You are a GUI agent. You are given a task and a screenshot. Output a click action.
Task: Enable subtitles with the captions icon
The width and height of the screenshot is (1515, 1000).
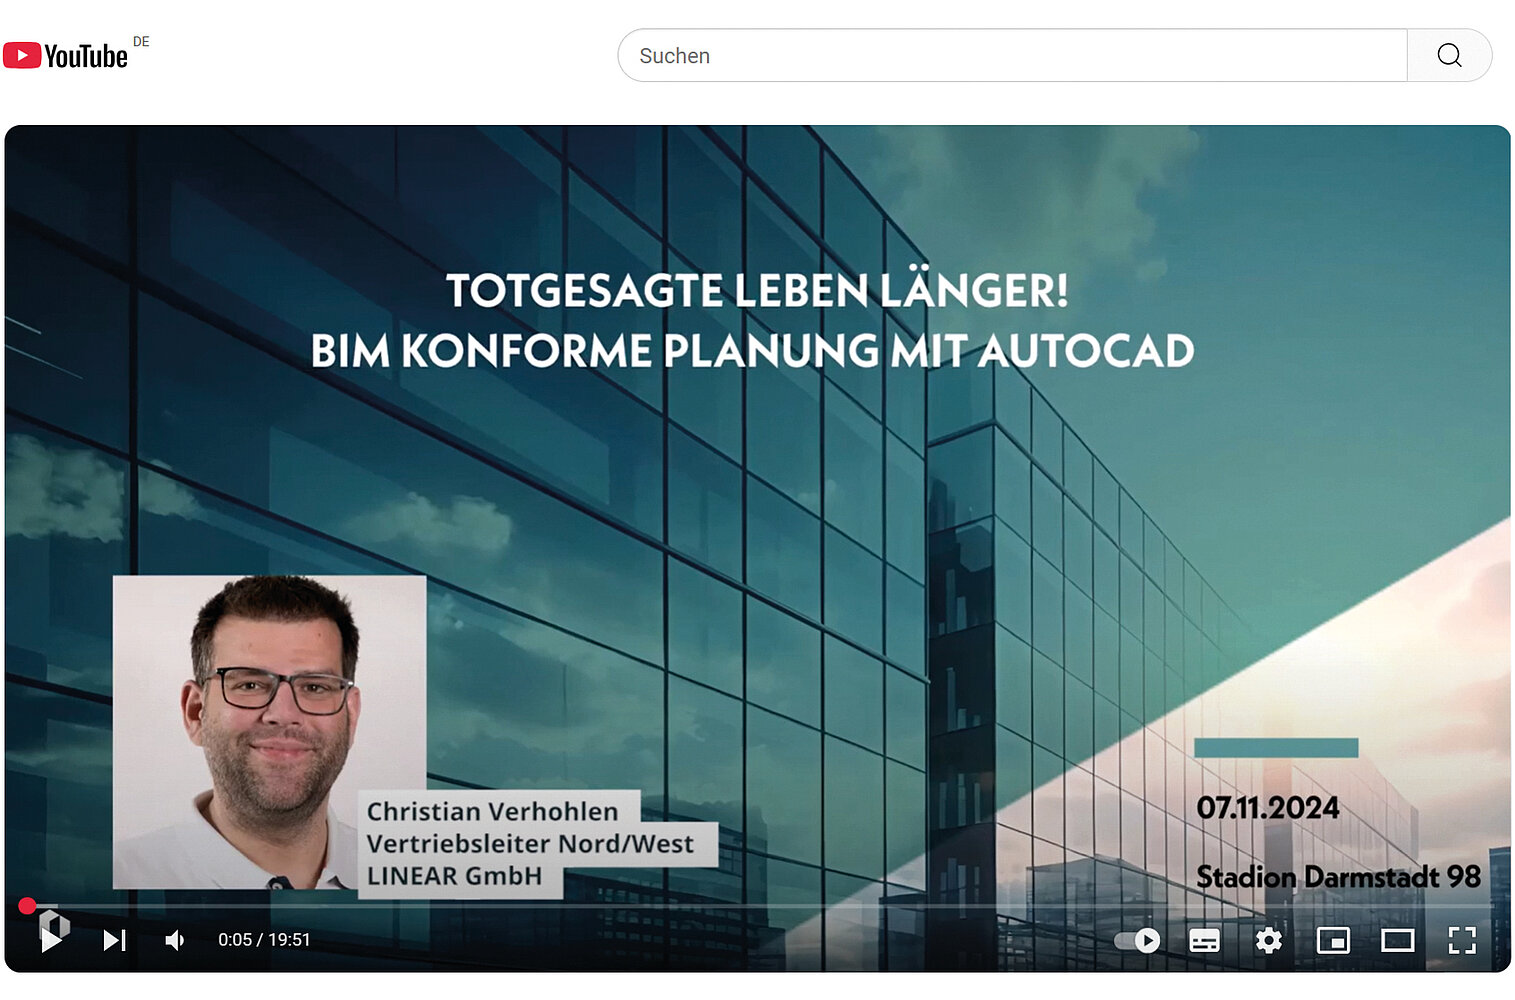coord(1204,940)
